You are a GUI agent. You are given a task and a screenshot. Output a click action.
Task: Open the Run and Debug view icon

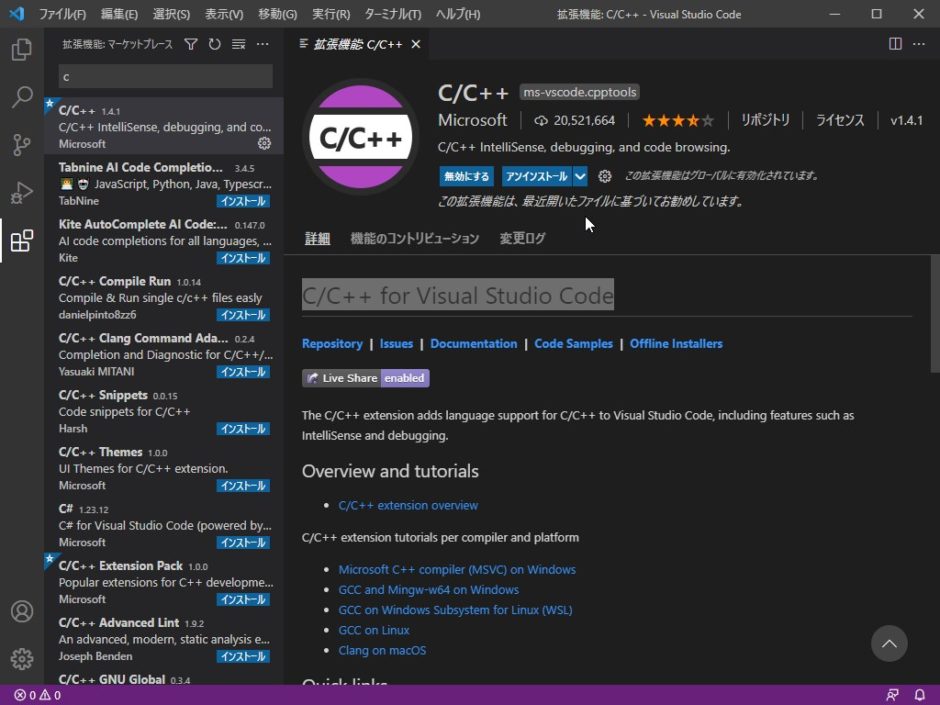[22, 192]
